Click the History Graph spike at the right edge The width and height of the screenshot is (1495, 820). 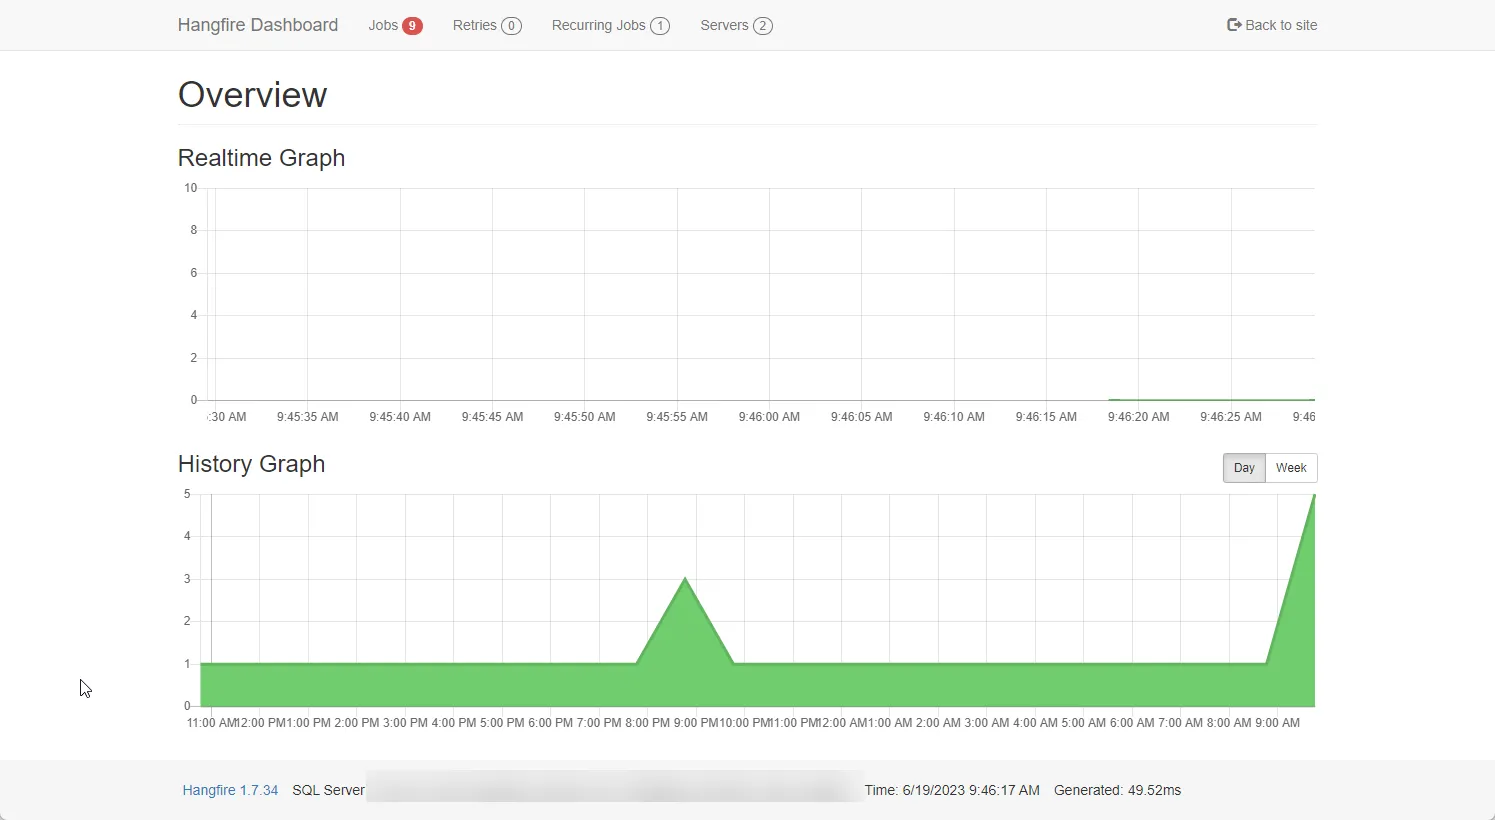1312,498
